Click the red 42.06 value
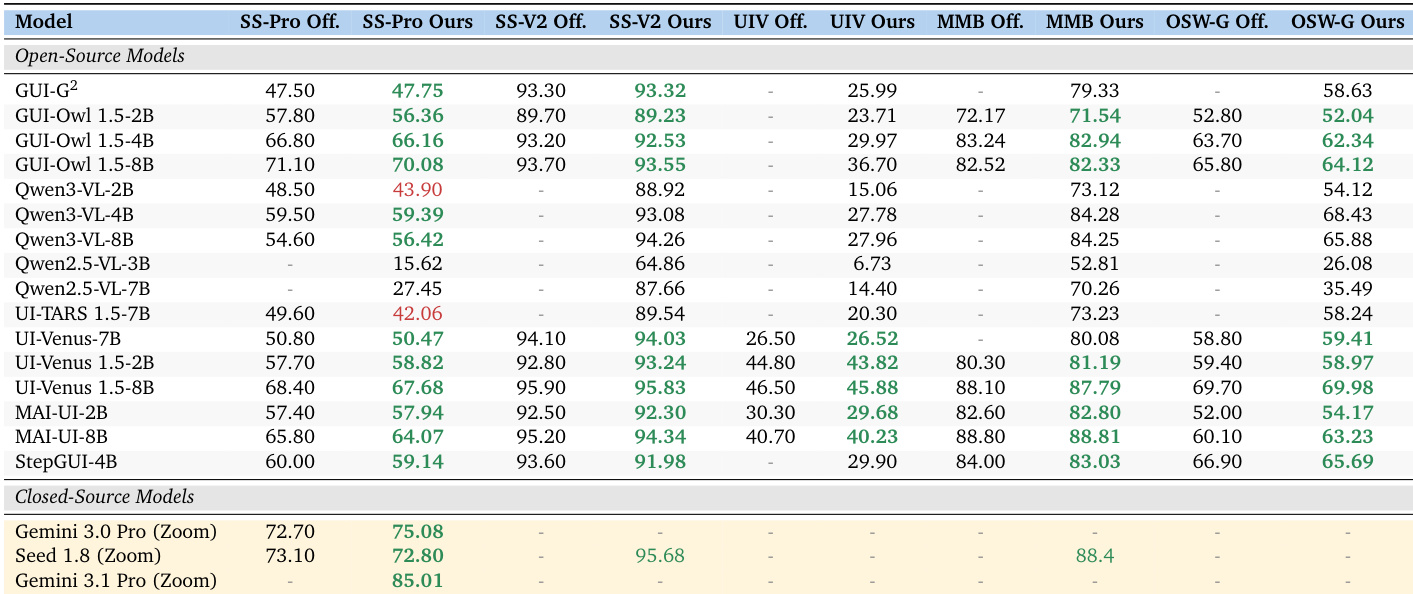This screenshot has height=594, width=1413. (417, 314)
